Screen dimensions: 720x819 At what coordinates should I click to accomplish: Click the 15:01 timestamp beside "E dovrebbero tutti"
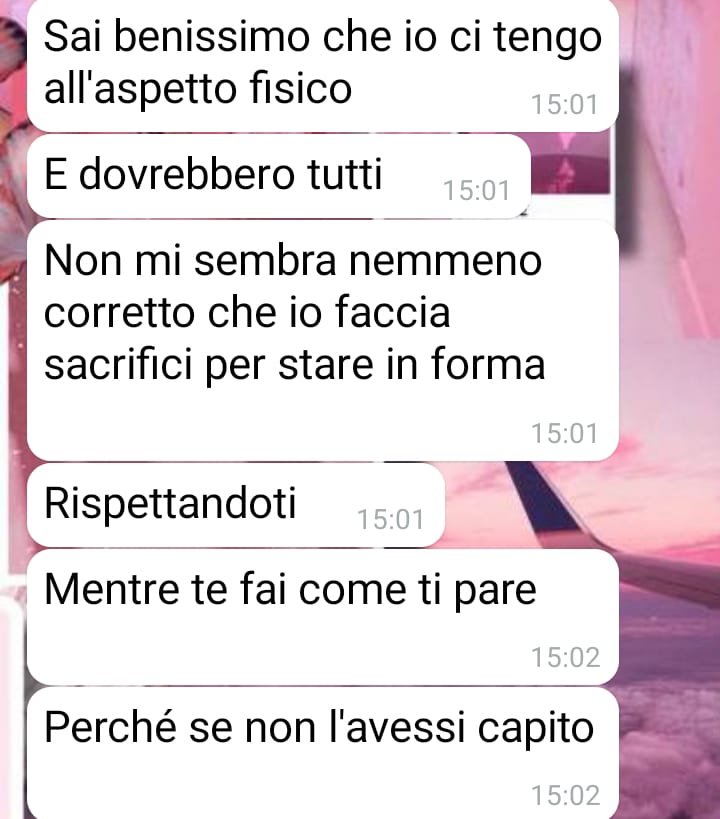coord(476,191)
